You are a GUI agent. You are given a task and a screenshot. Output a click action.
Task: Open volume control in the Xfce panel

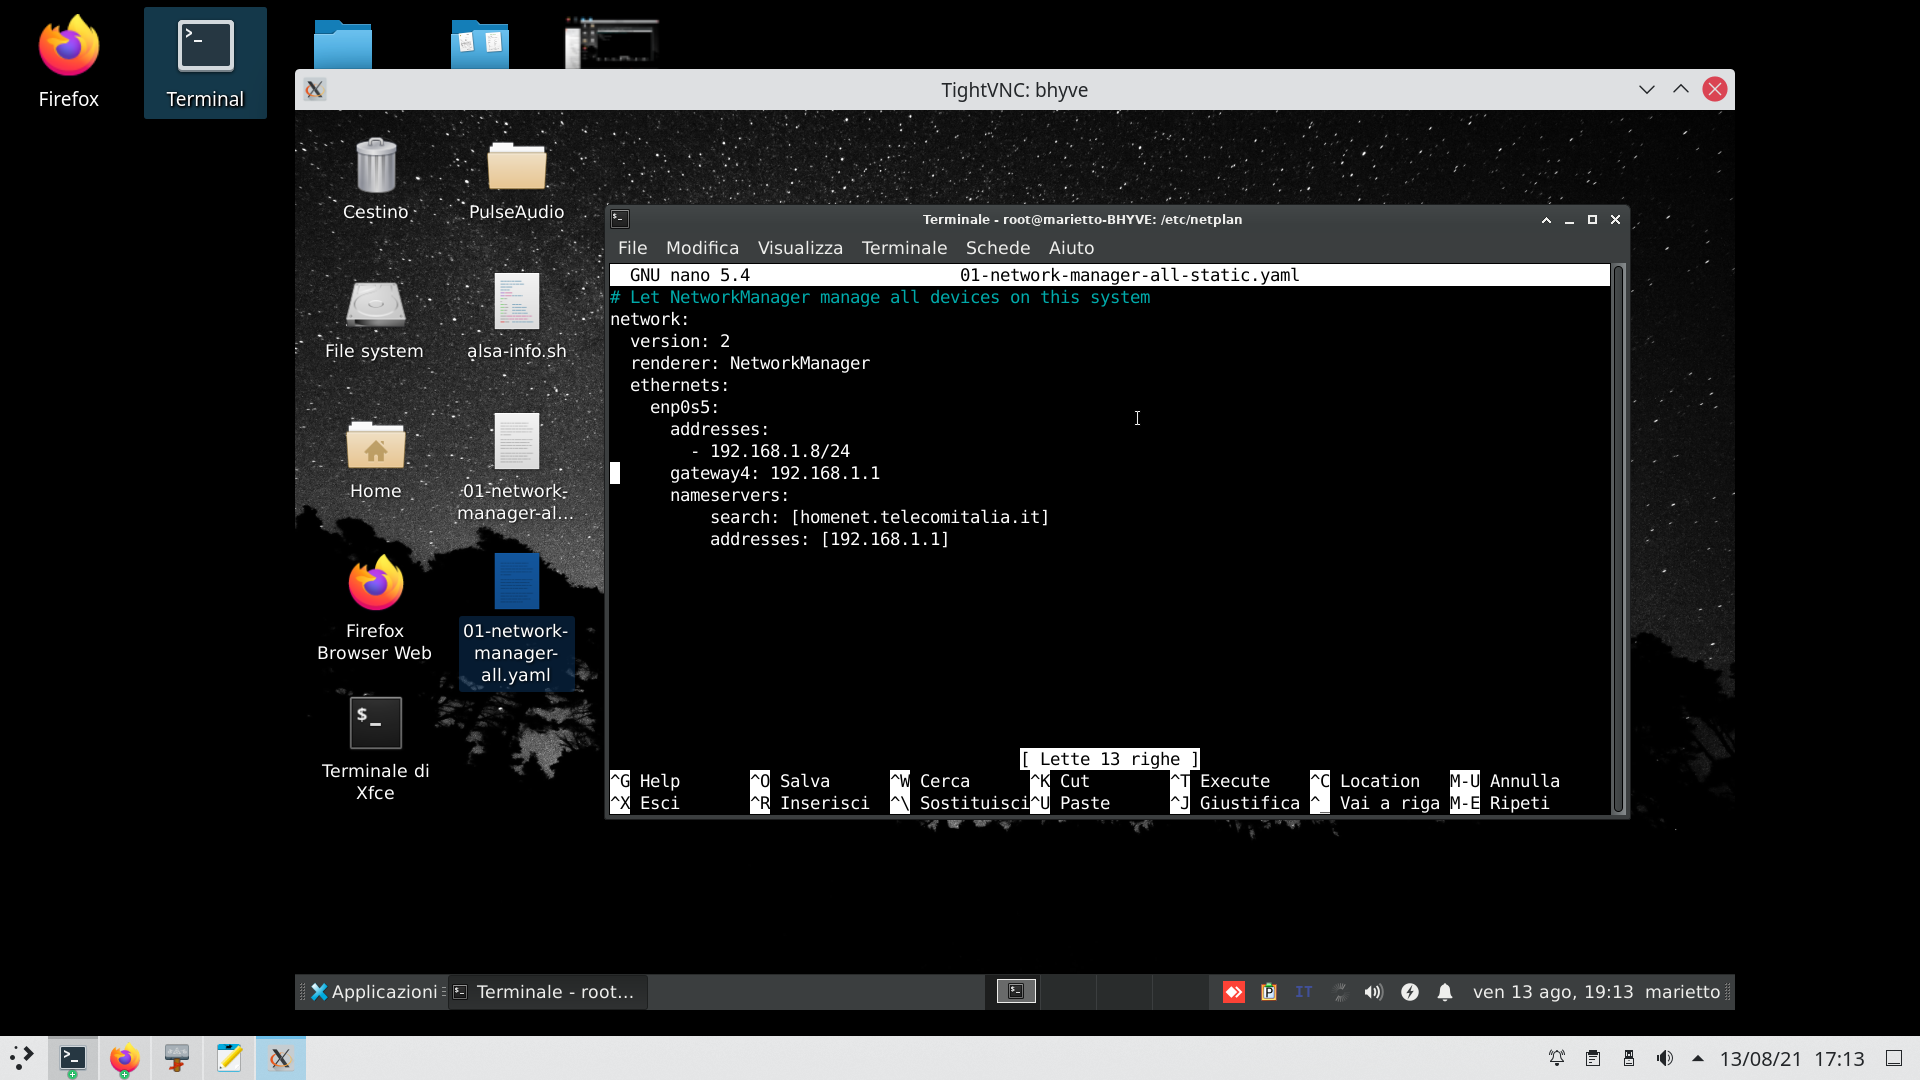1373,992
